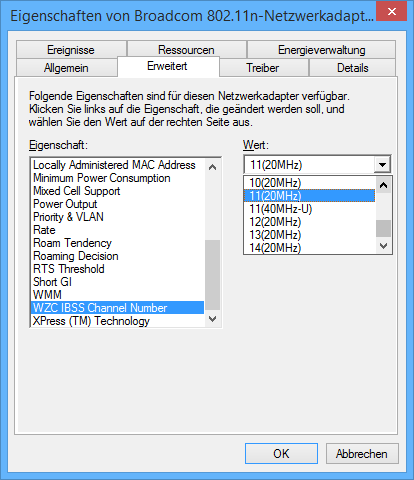
Task: Expand the Wert combo box arrow
Action: coord(382,165)
